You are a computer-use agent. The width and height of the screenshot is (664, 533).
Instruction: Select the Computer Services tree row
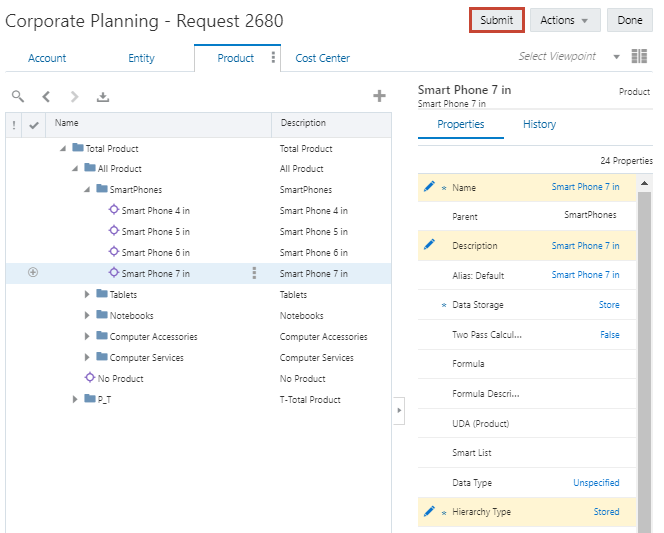tap(198, 357)
